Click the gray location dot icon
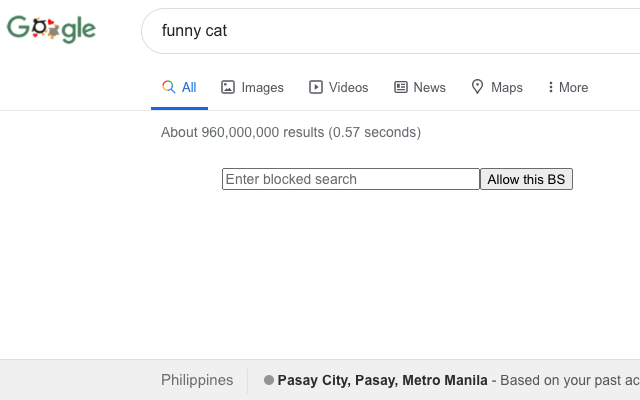The width and height of the screenshot is (640, 400). coord(269,380)
